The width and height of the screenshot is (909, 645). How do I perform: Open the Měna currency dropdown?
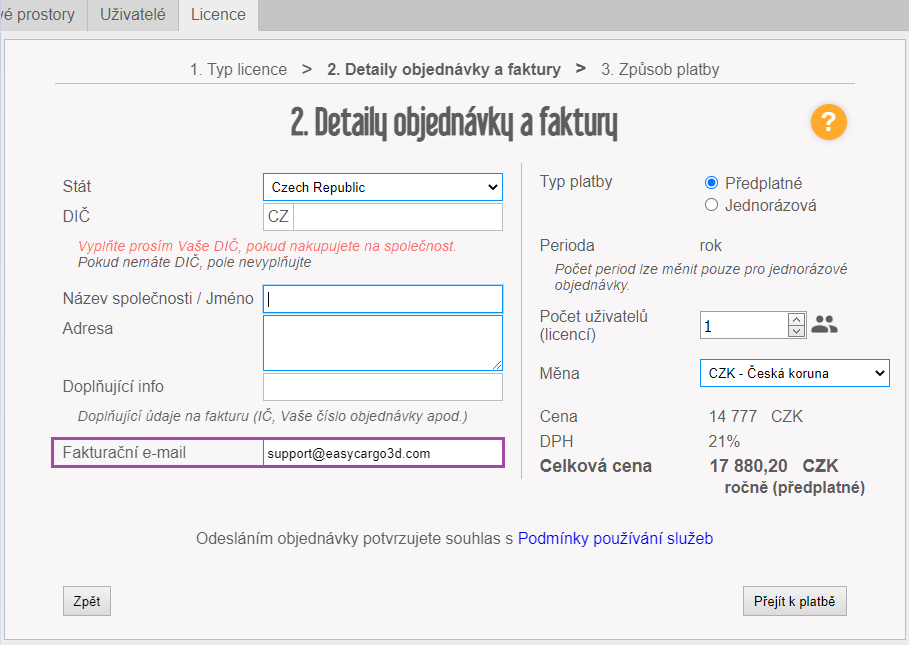pyautogui.click(x=794, y=373)
